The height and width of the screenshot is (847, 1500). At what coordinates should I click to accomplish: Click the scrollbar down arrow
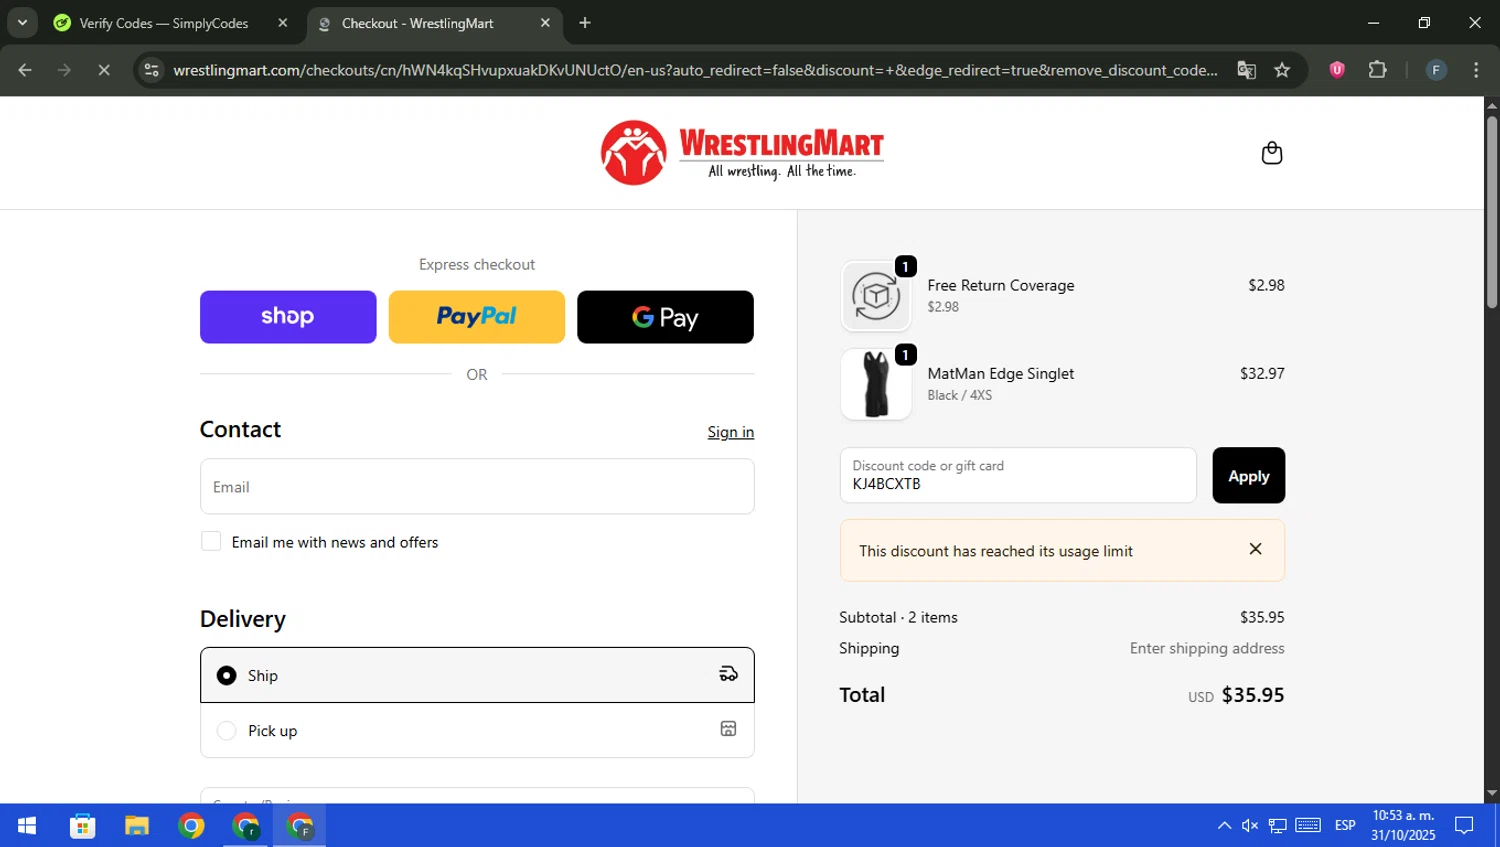tap(1491, 794)
